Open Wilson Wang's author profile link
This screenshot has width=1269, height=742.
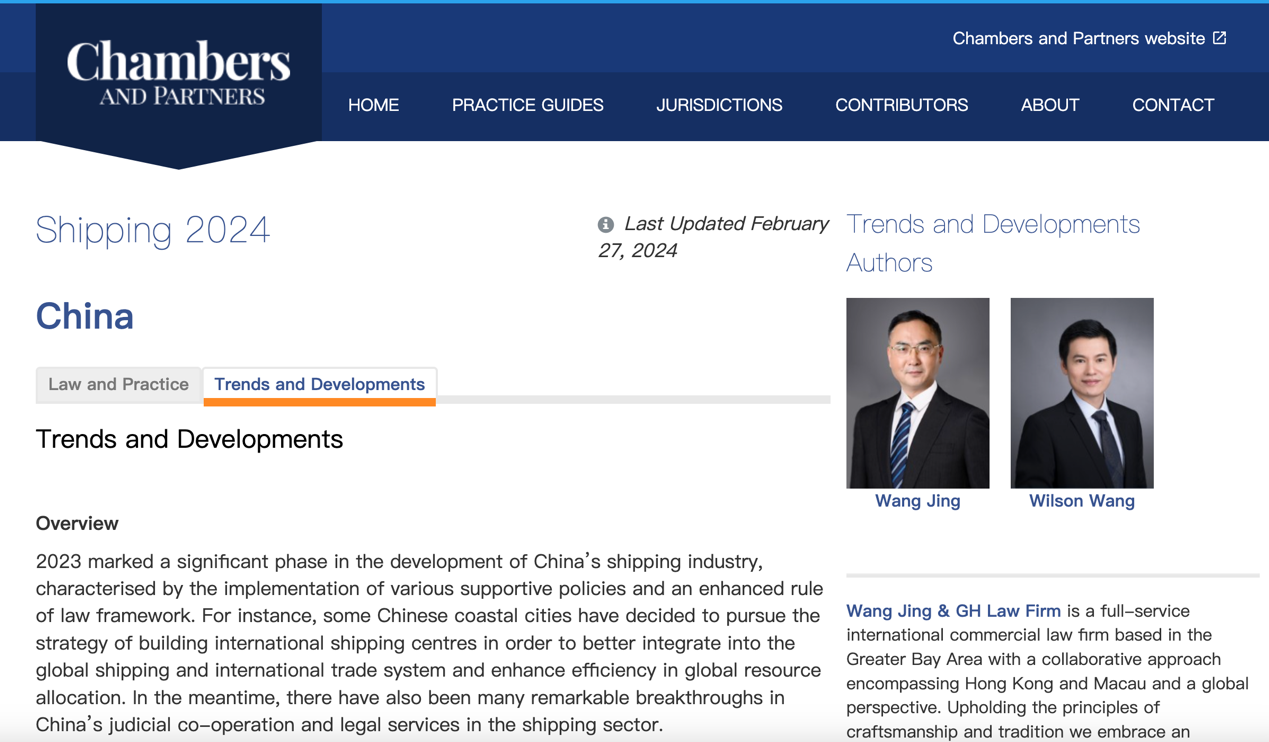tap(1082, 501)
